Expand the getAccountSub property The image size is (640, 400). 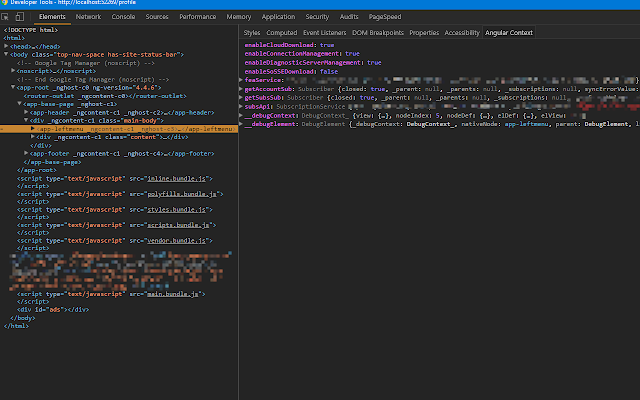(x=242, y=89)
